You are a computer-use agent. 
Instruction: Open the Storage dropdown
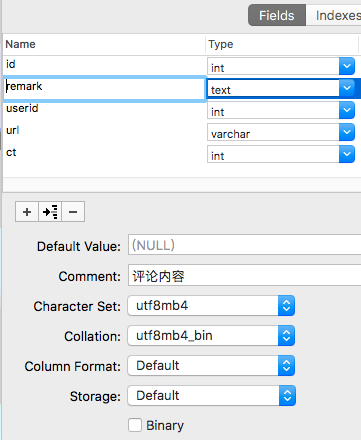tap(212, 396)
